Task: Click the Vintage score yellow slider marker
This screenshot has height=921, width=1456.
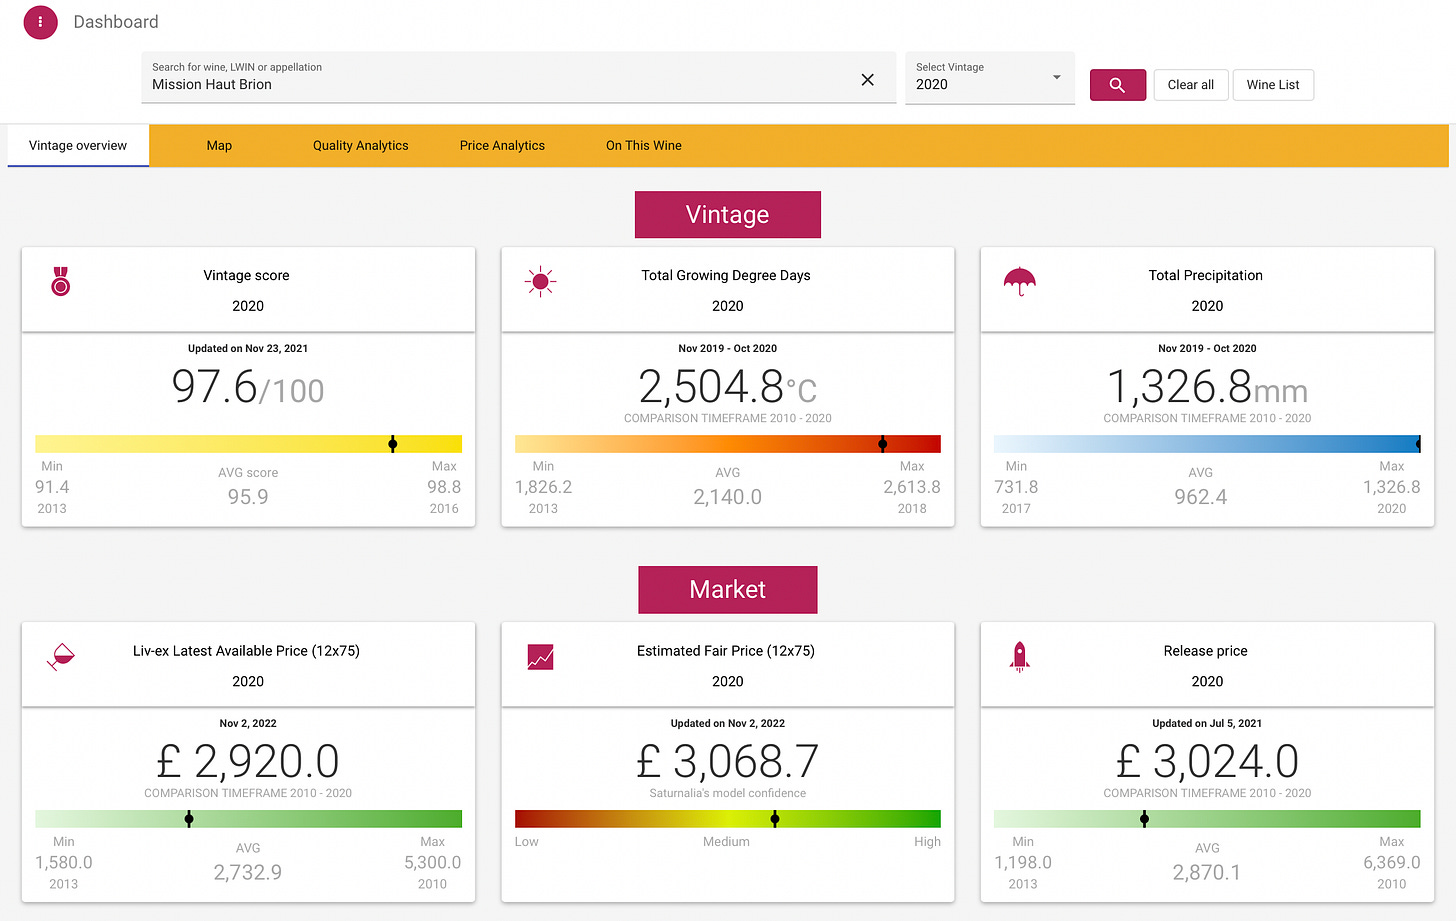Action: [393, 444]
